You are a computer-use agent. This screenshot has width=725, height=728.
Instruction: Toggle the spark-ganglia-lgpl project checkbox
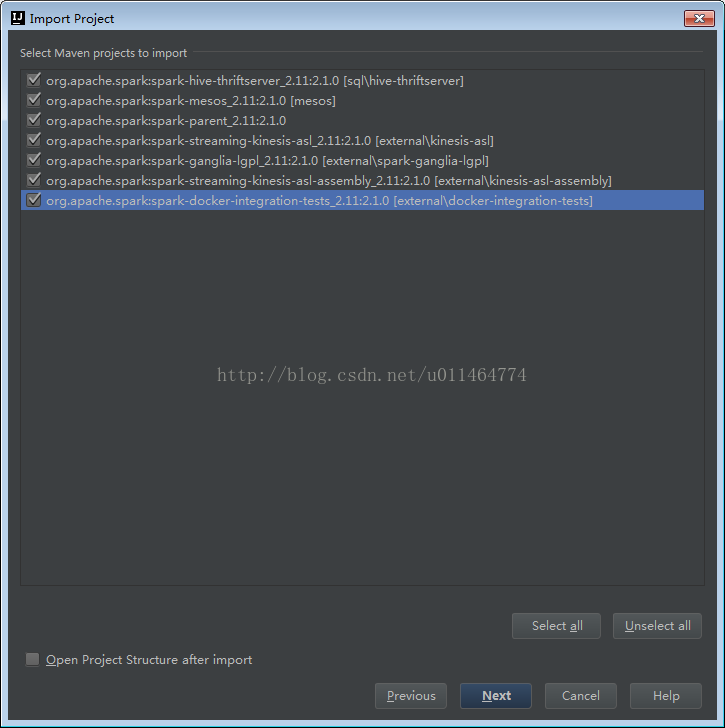34,160
